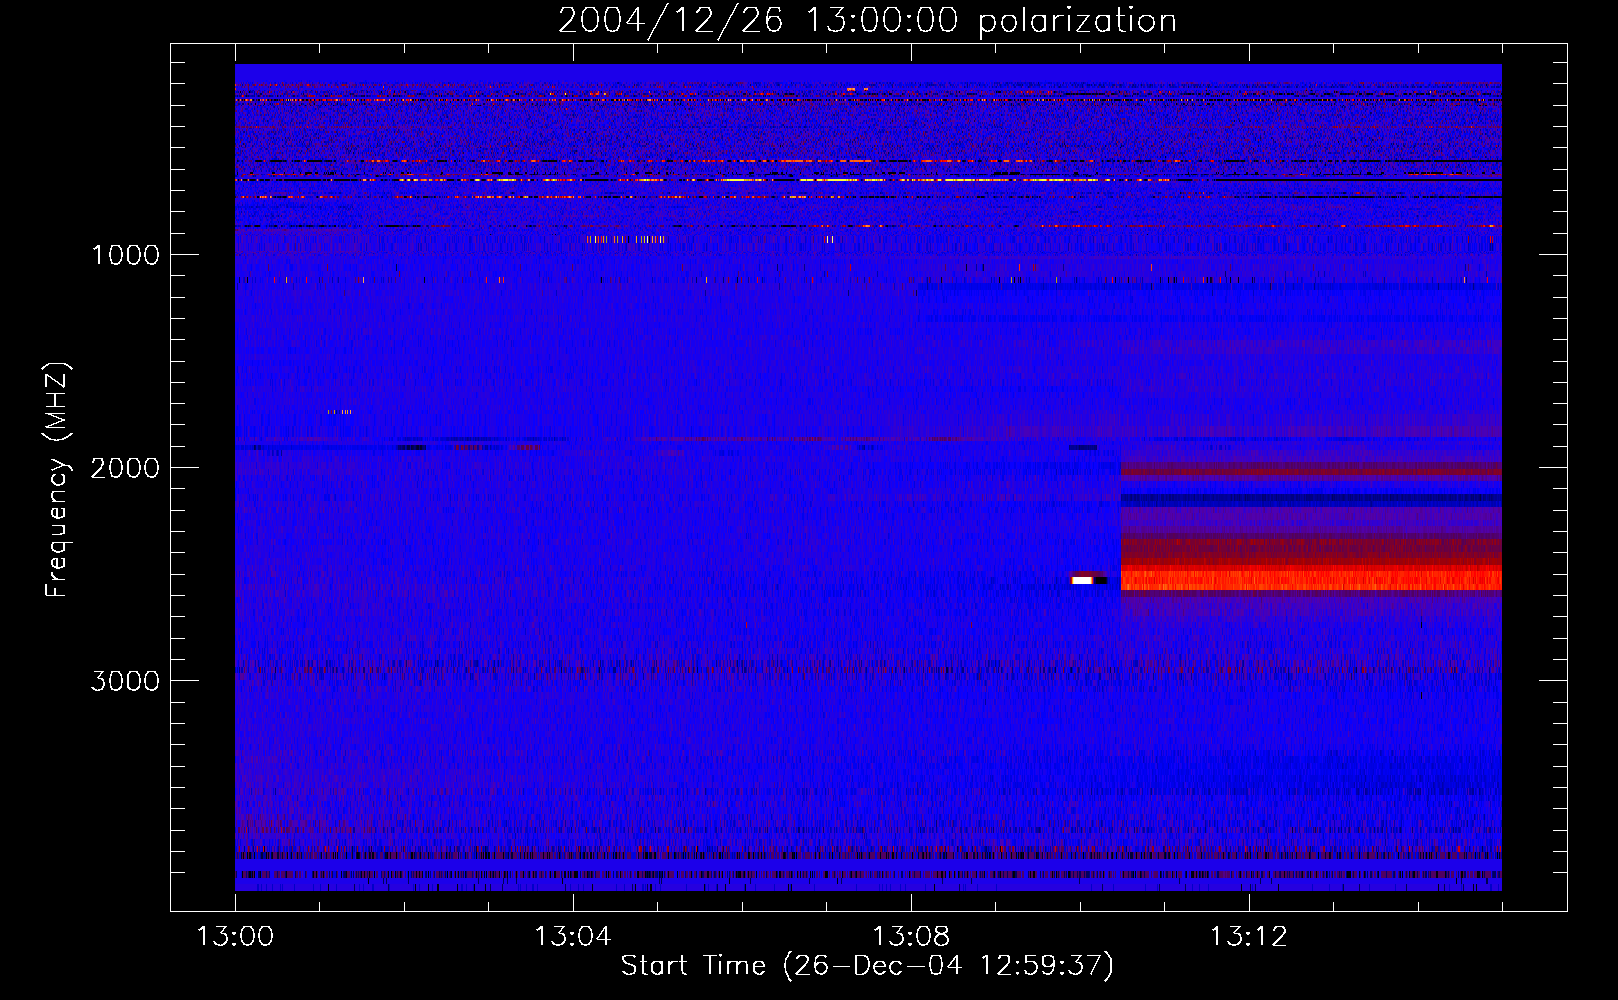Click the dark blue stripe above the red band
Image resolution: width=1618 pixels, height=1000 pixels.
pyautogui.click(x=1311, y=499)
